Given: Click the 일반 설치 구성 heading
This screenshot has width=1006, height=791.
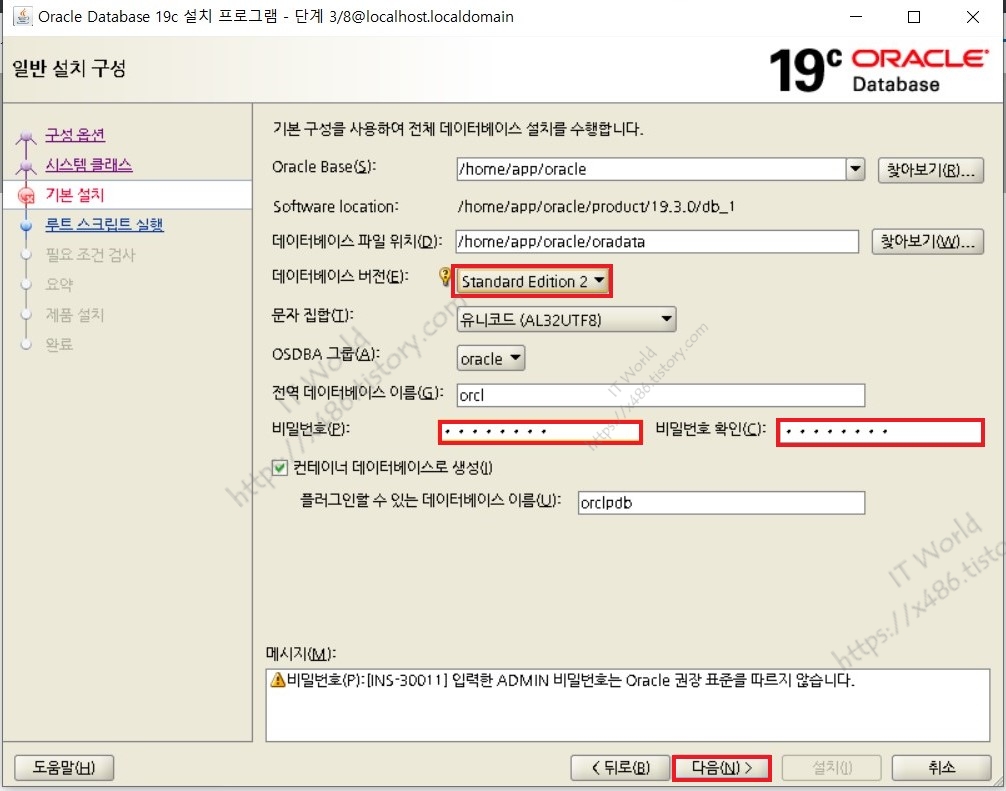Looking at the screenshot, I should pyautogui.click(x=69, y=69).
